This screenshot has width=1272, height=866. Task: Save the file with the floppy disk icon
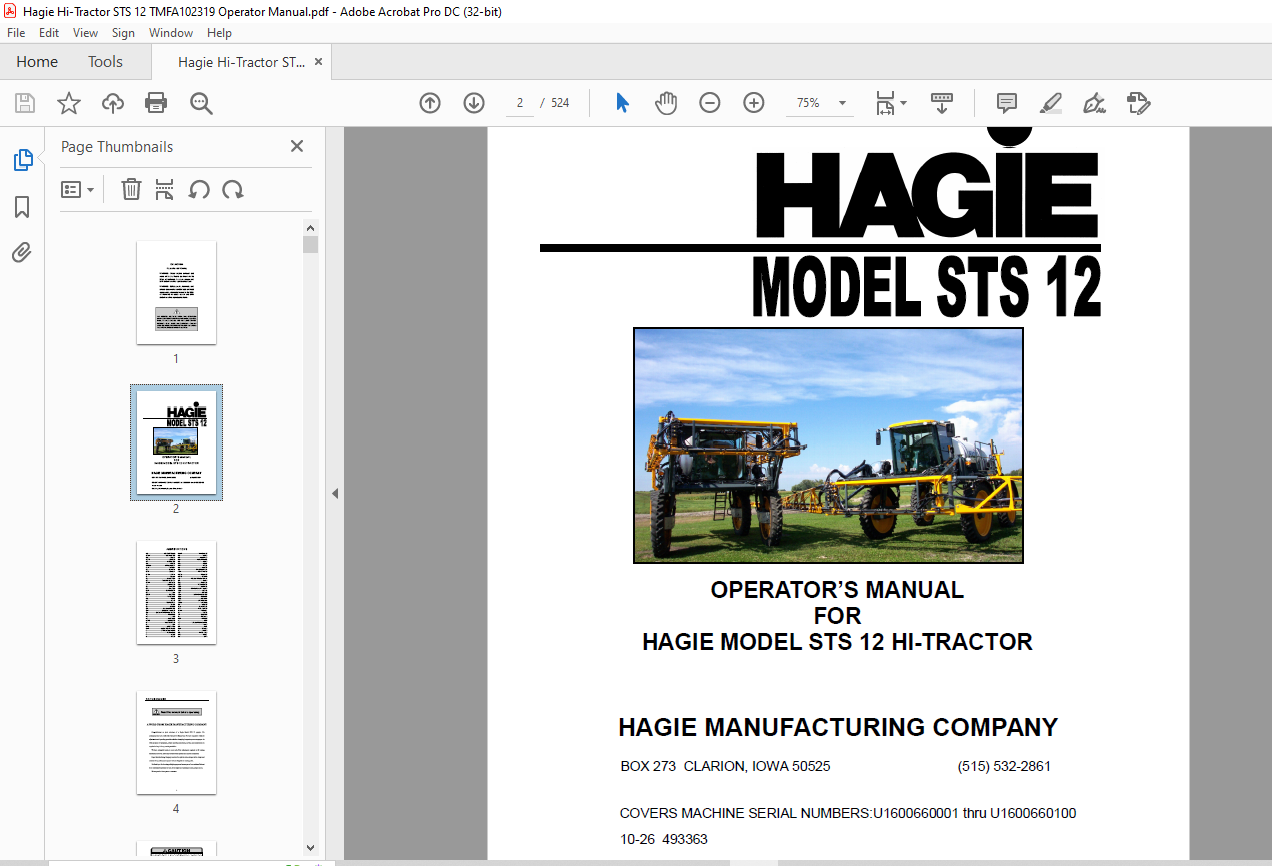(25, 103)
